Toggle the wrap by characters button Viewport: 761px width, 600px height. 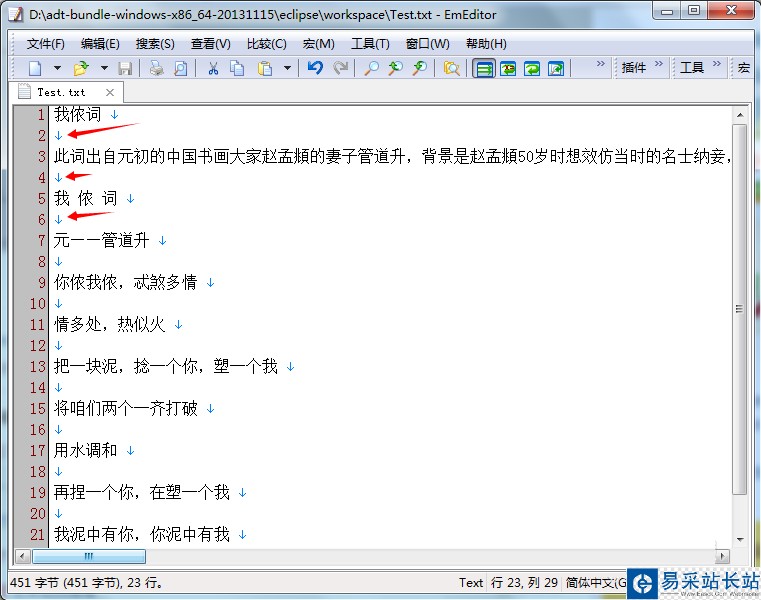pos(508,68)
